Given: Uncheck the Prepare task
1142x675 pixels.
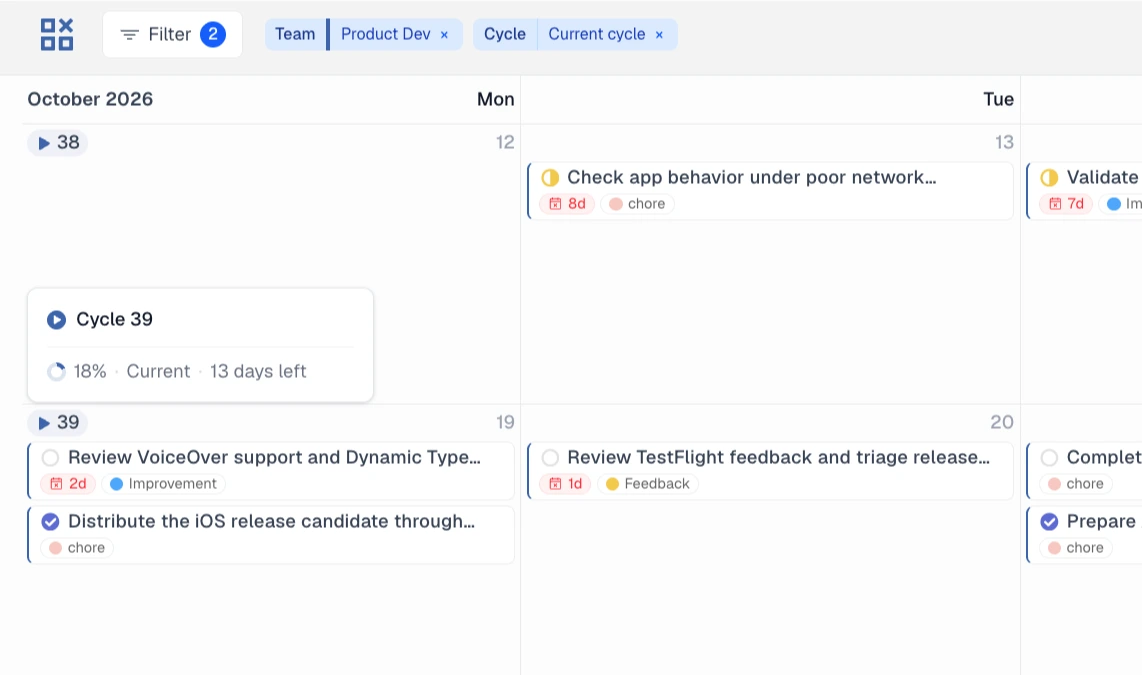Looking at the screenshot, I should coord(1050,521).
